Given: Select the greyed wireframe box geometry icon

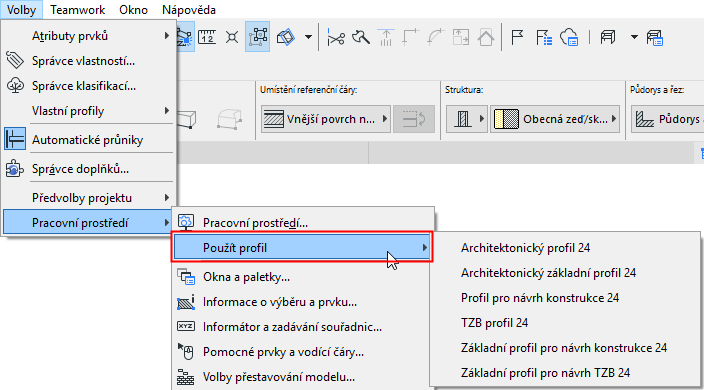Looking at the screenshot, I should [229, 119].
